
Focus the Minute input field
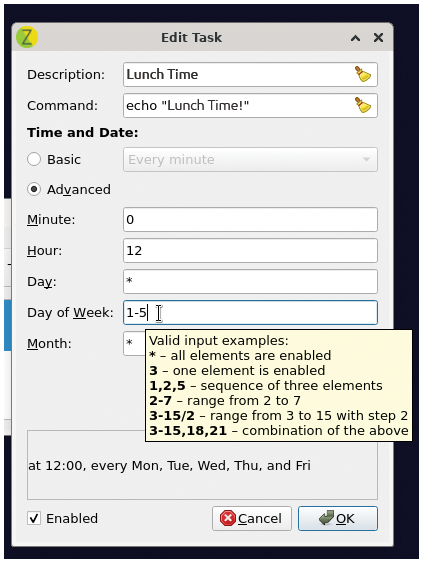[250, 219]
